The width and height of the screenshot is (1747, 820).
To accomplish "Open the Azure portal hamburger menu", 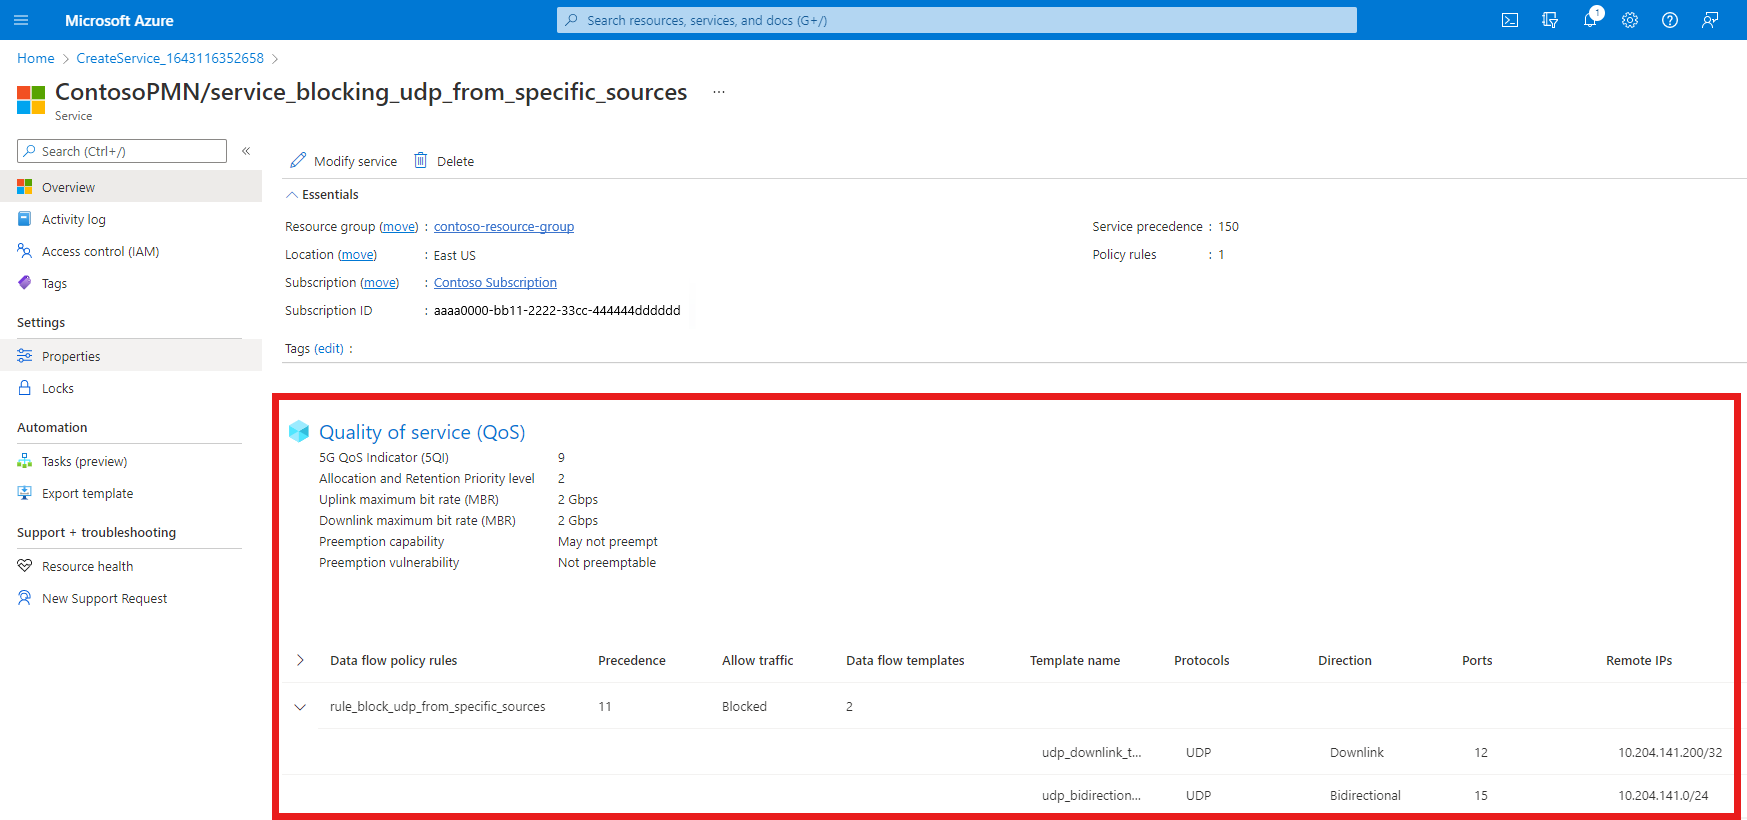I will [21, 20].
